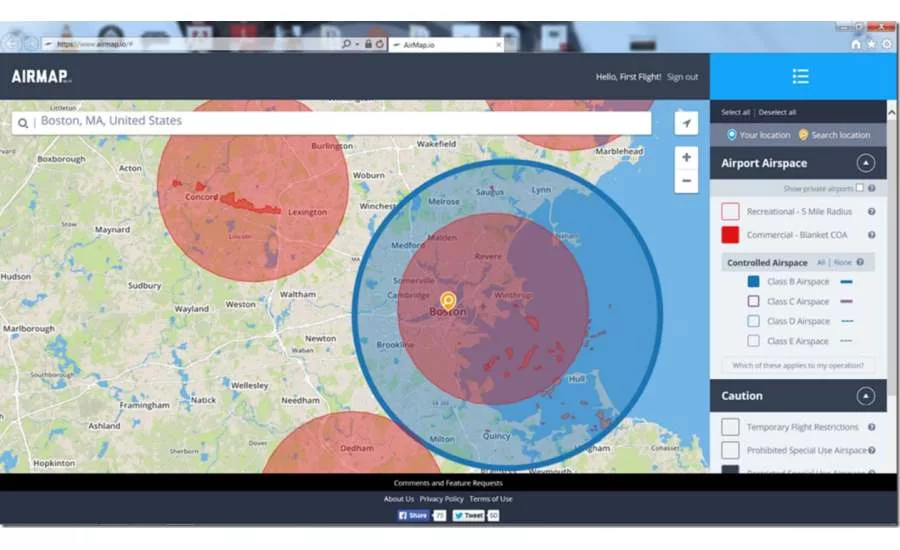Open help icon for Recreational 5 Mile Radius
The width and height of the screenshot is (900, 550).
coord(871,212)
